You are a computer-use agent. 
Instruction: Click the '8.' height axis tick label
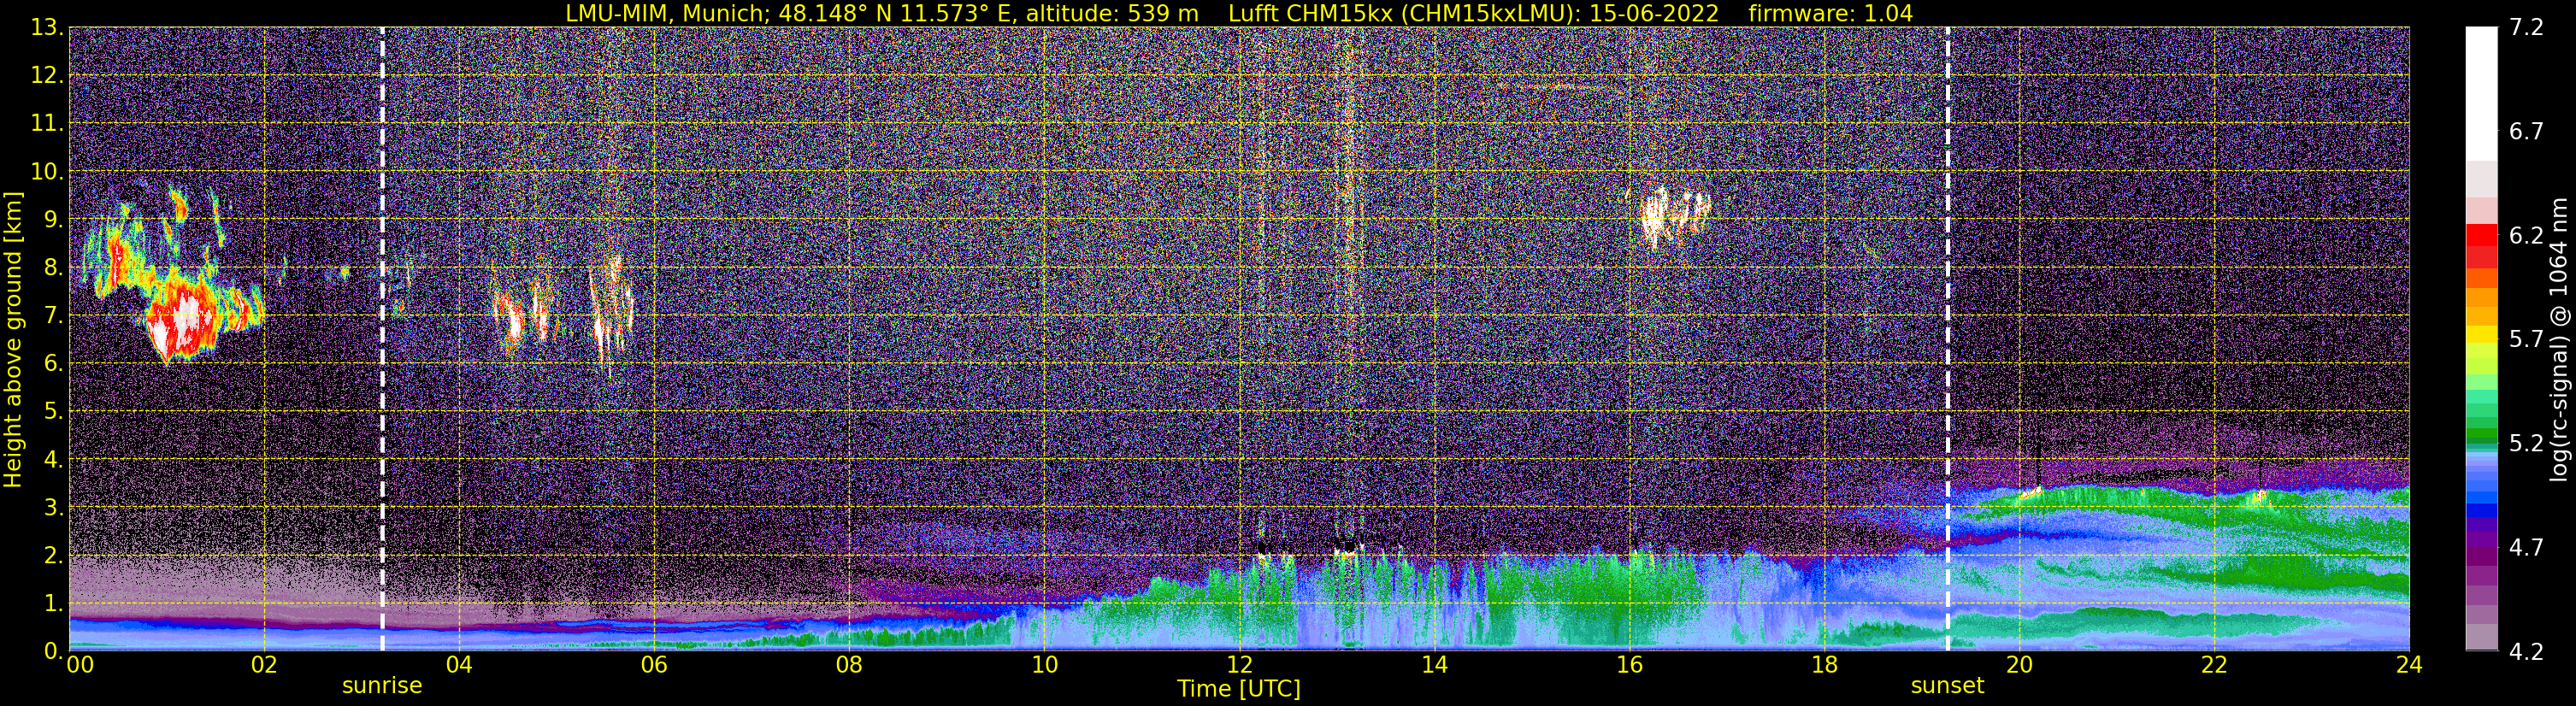click(x=54, y=268)
